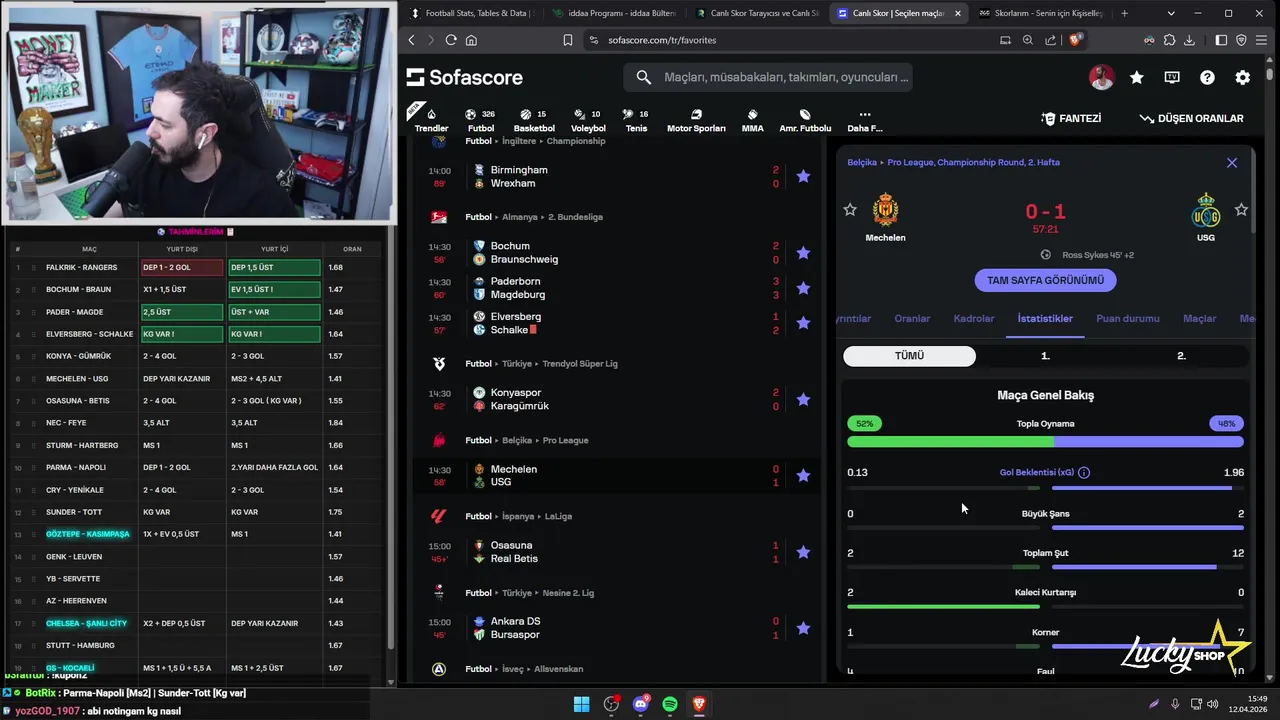1280x720 pixels.
Task: Switch to the Puan durumu tab
Action: tap(1128, 319)
